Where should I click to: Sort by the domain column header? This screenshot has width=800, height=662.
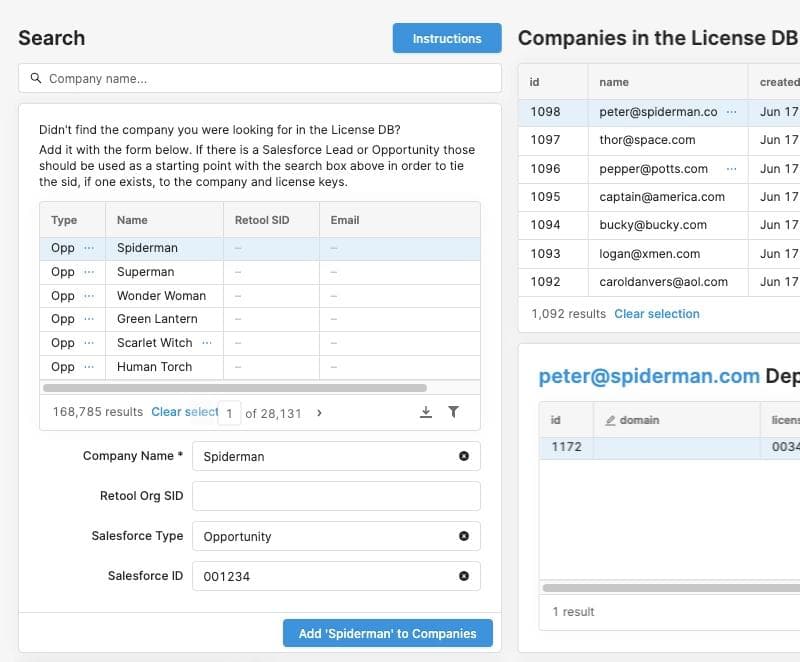coord(640,420)
